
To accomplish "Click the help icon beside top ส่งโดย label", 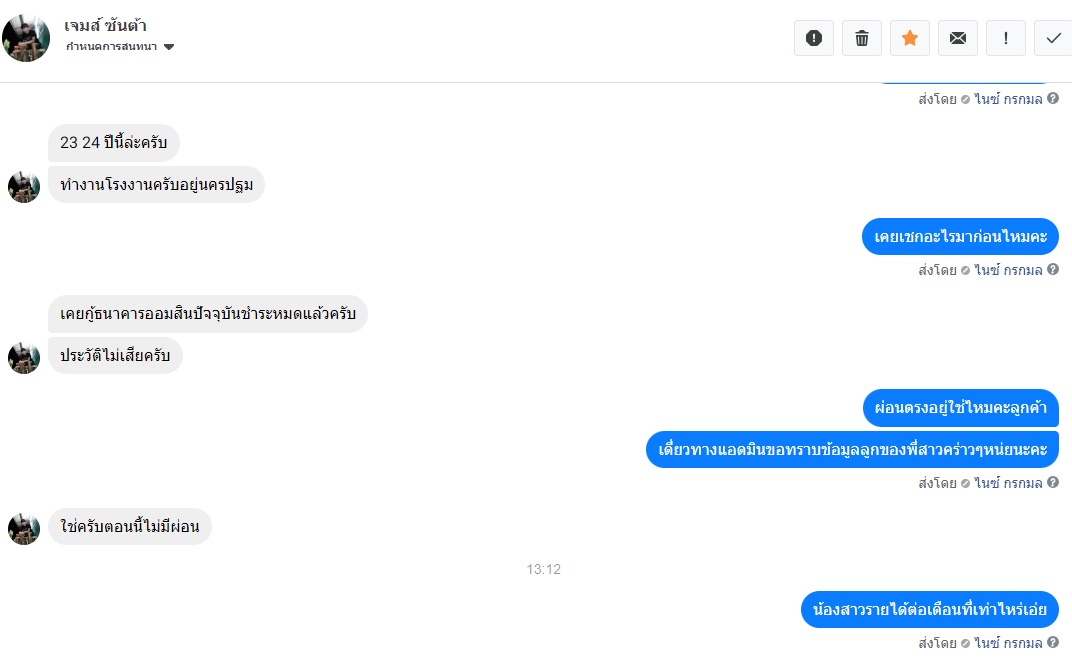I will pos(1053,98).
